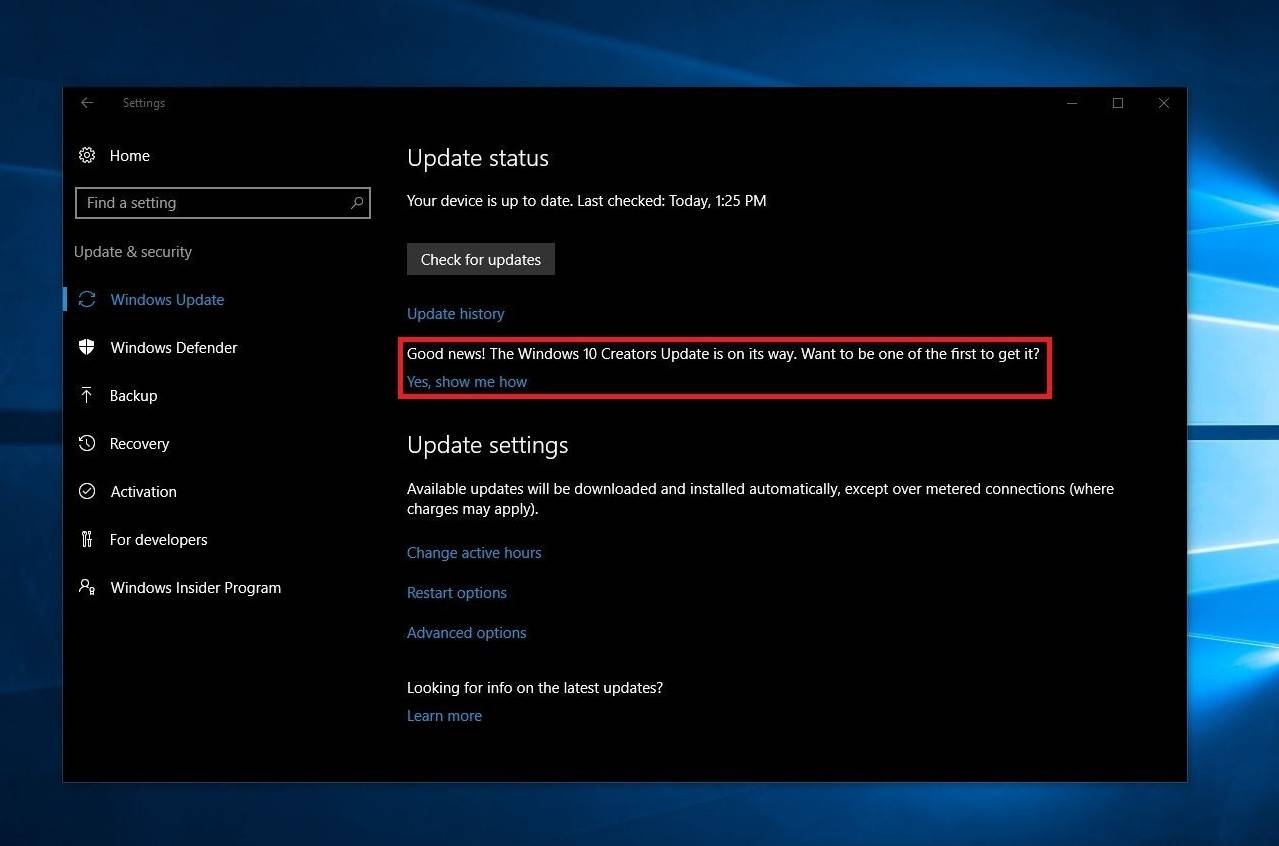Click the Creators Update 'Good news!' message
Screen dimensions: 1279x846
(x=723, y=354)
